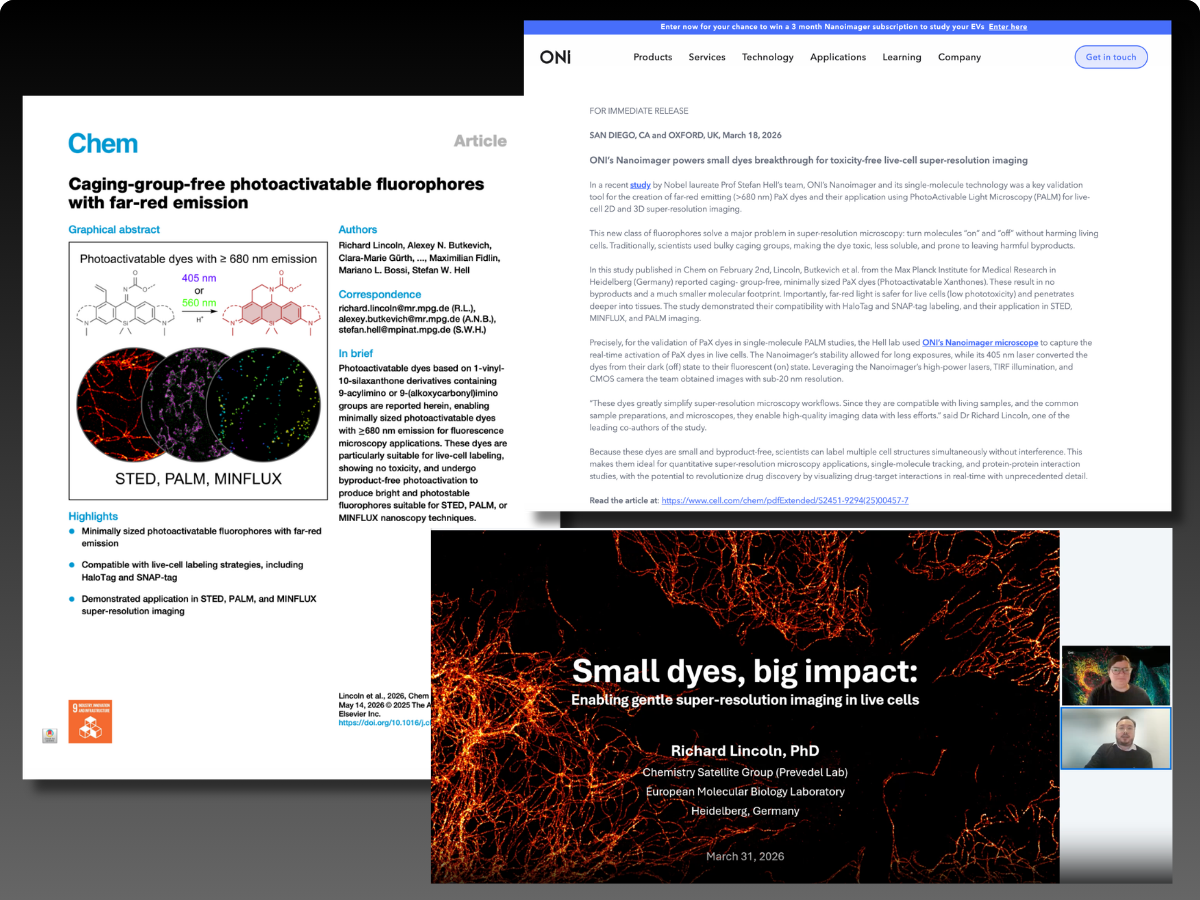Click 'European Molecular Biology Laboratory' on slide
1200x900 pixels.
(745, 791)
